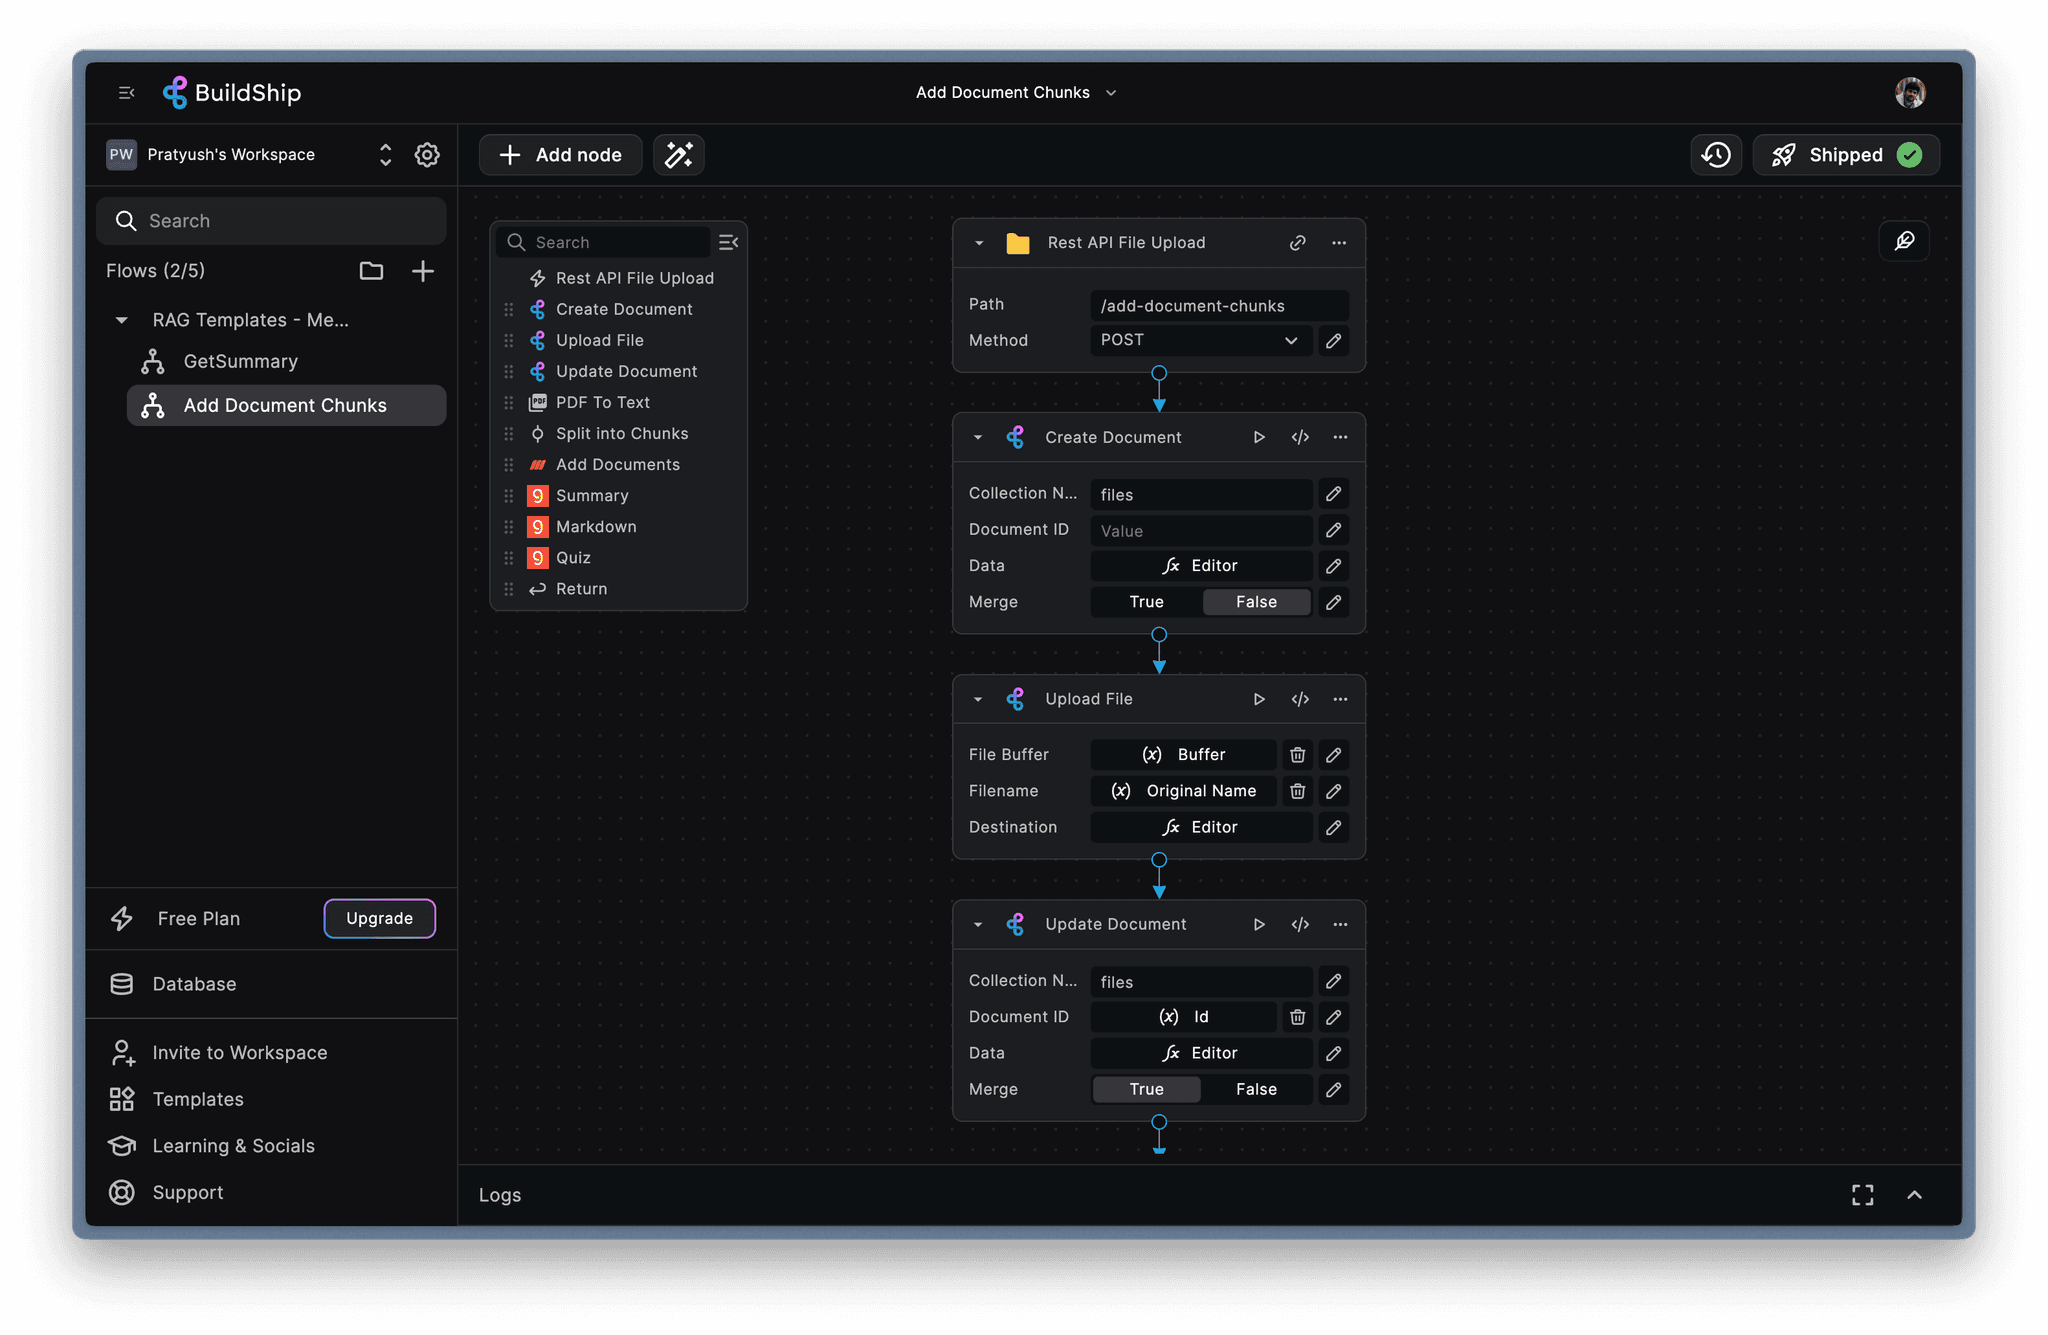
Task: Focus the sidebar Search field
Action: coord(271,221)
